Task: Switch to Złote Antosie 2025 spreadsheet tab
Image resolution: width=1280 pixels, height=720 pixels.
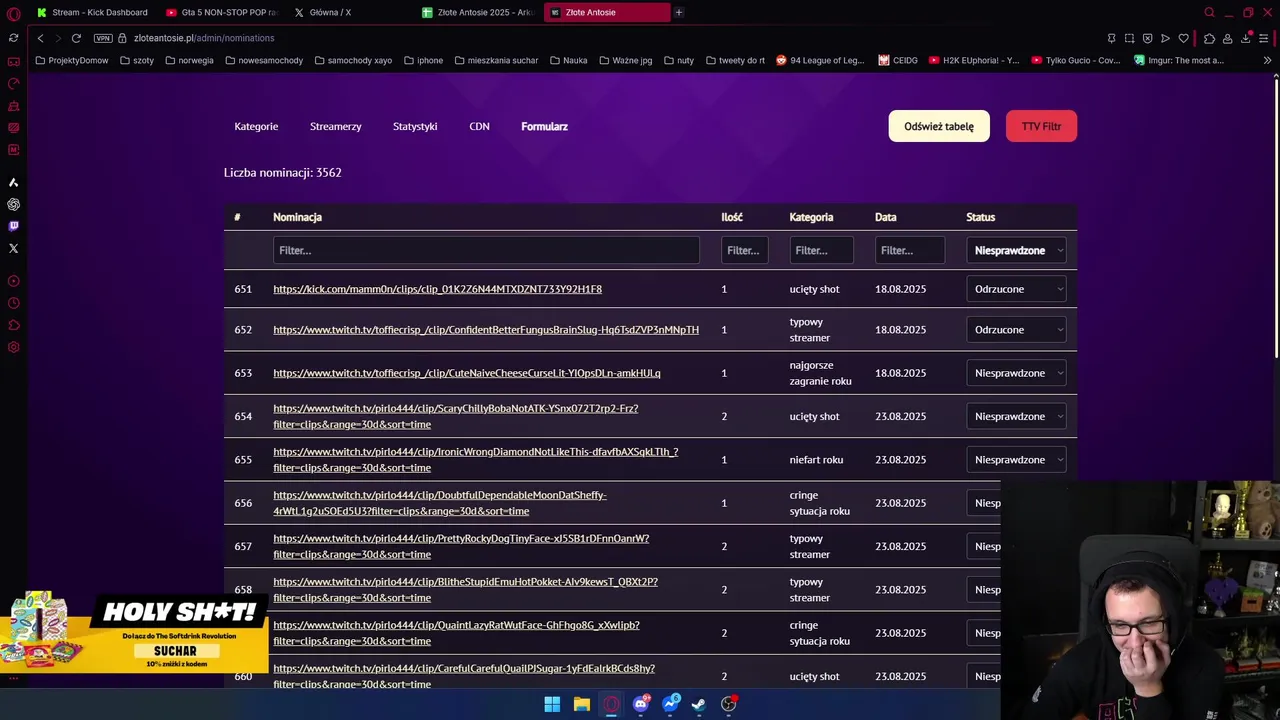Action: [479, 13]
